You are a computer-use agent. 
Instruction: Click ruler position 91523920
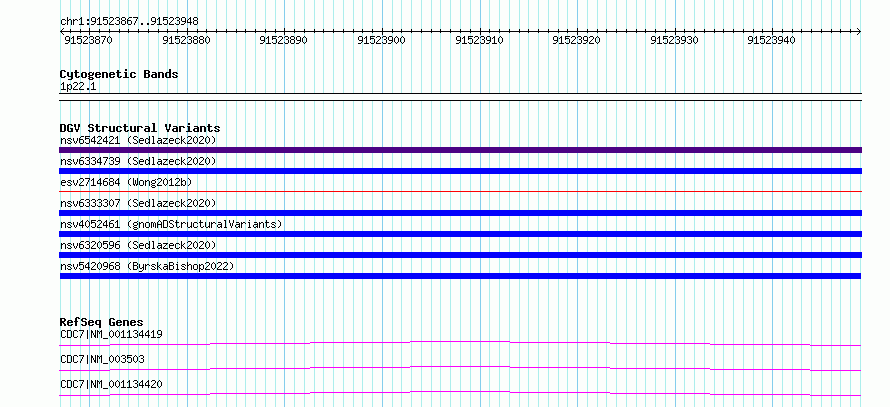pos(577,40)
